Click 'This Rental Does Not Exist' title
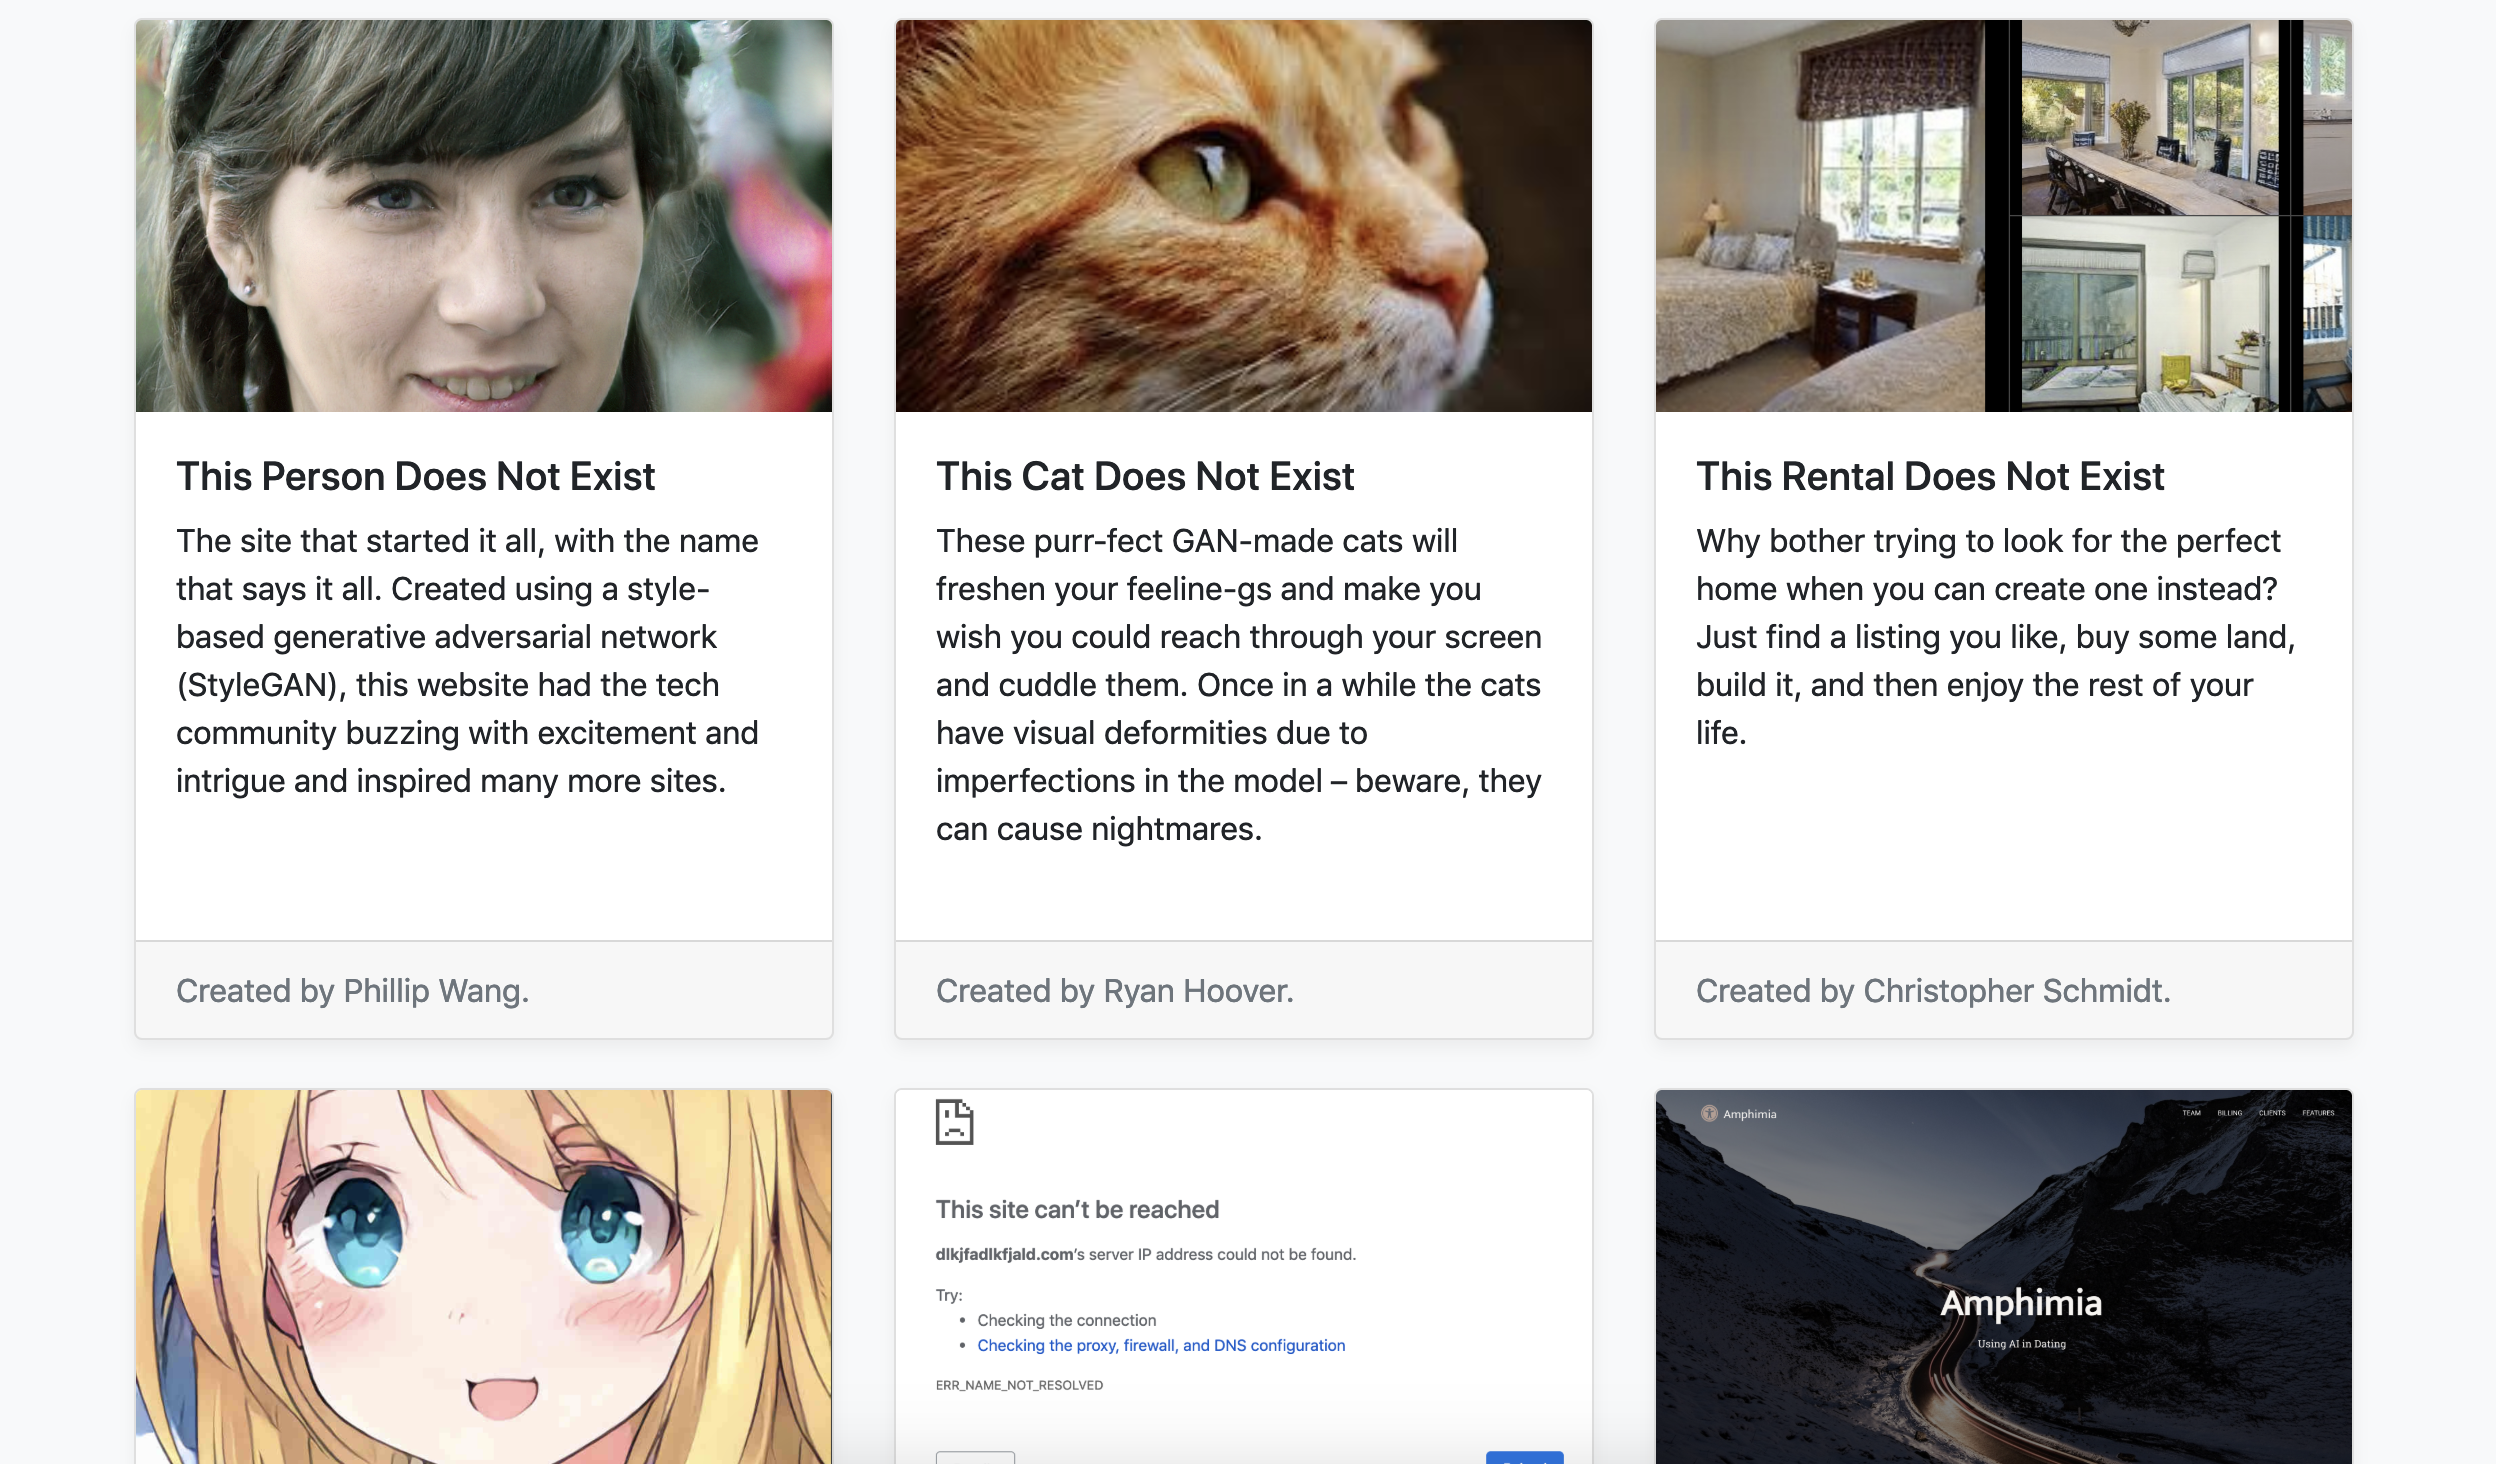This screenshot has width=2496, height=1464. coord(1930,476)
